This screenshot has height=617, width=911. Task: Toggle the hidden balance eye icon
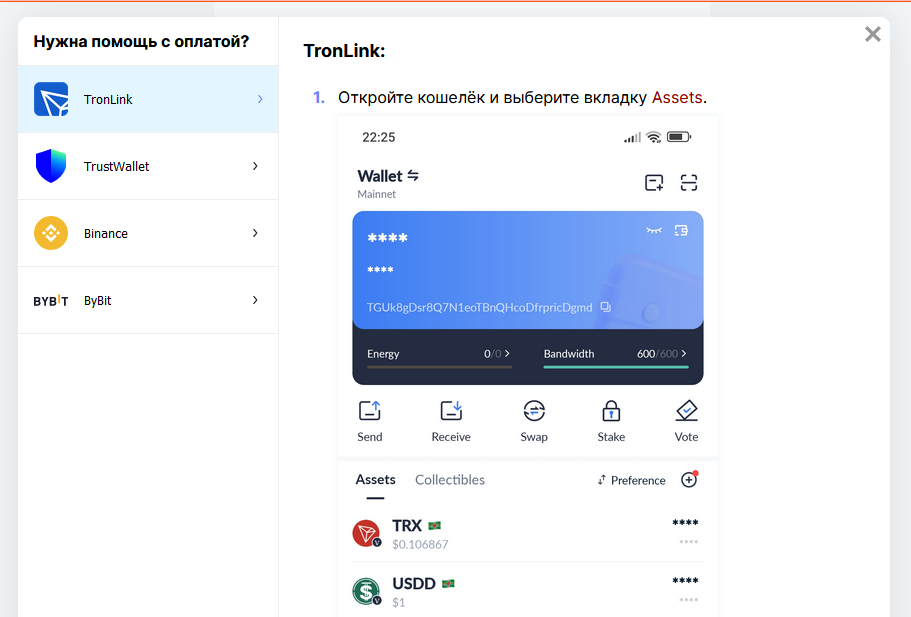(654, 231)
